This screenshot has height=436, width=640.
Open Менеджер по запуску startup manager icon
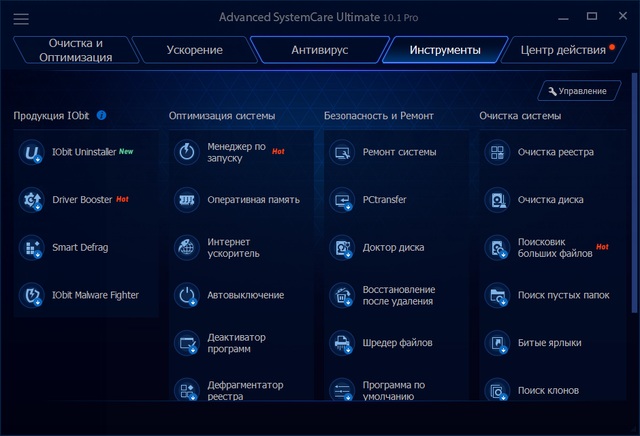[x=187, y=153]
